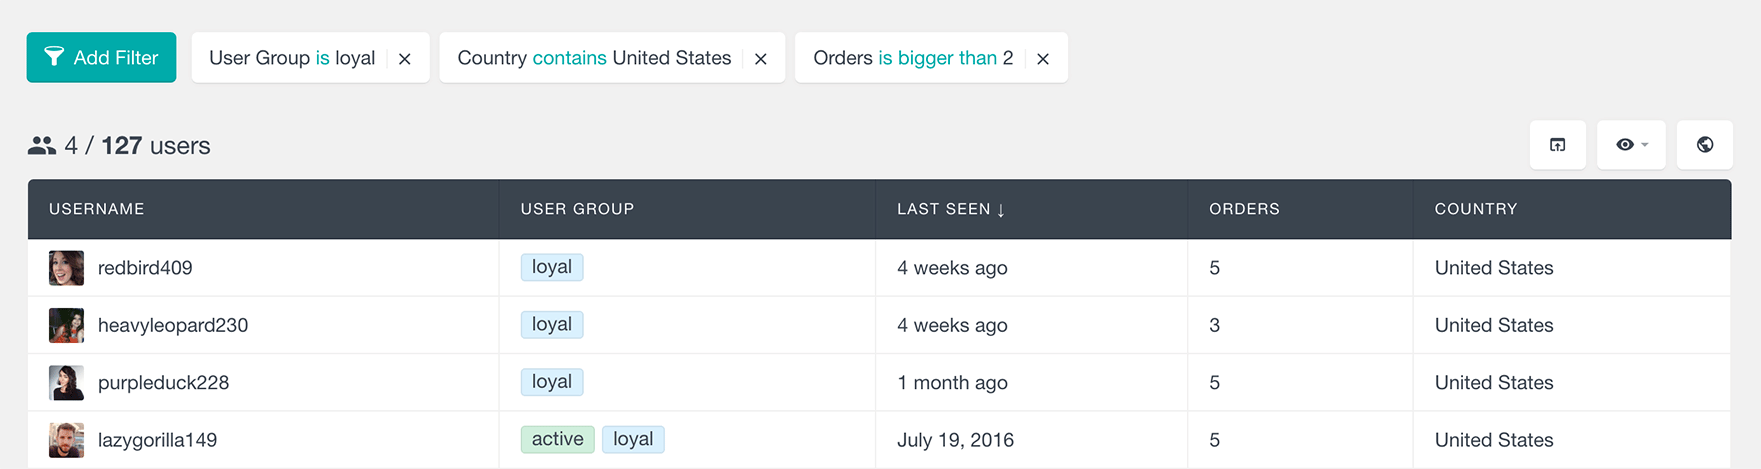
Task: Sort by the Orders column header
Action: (1244, 209)
